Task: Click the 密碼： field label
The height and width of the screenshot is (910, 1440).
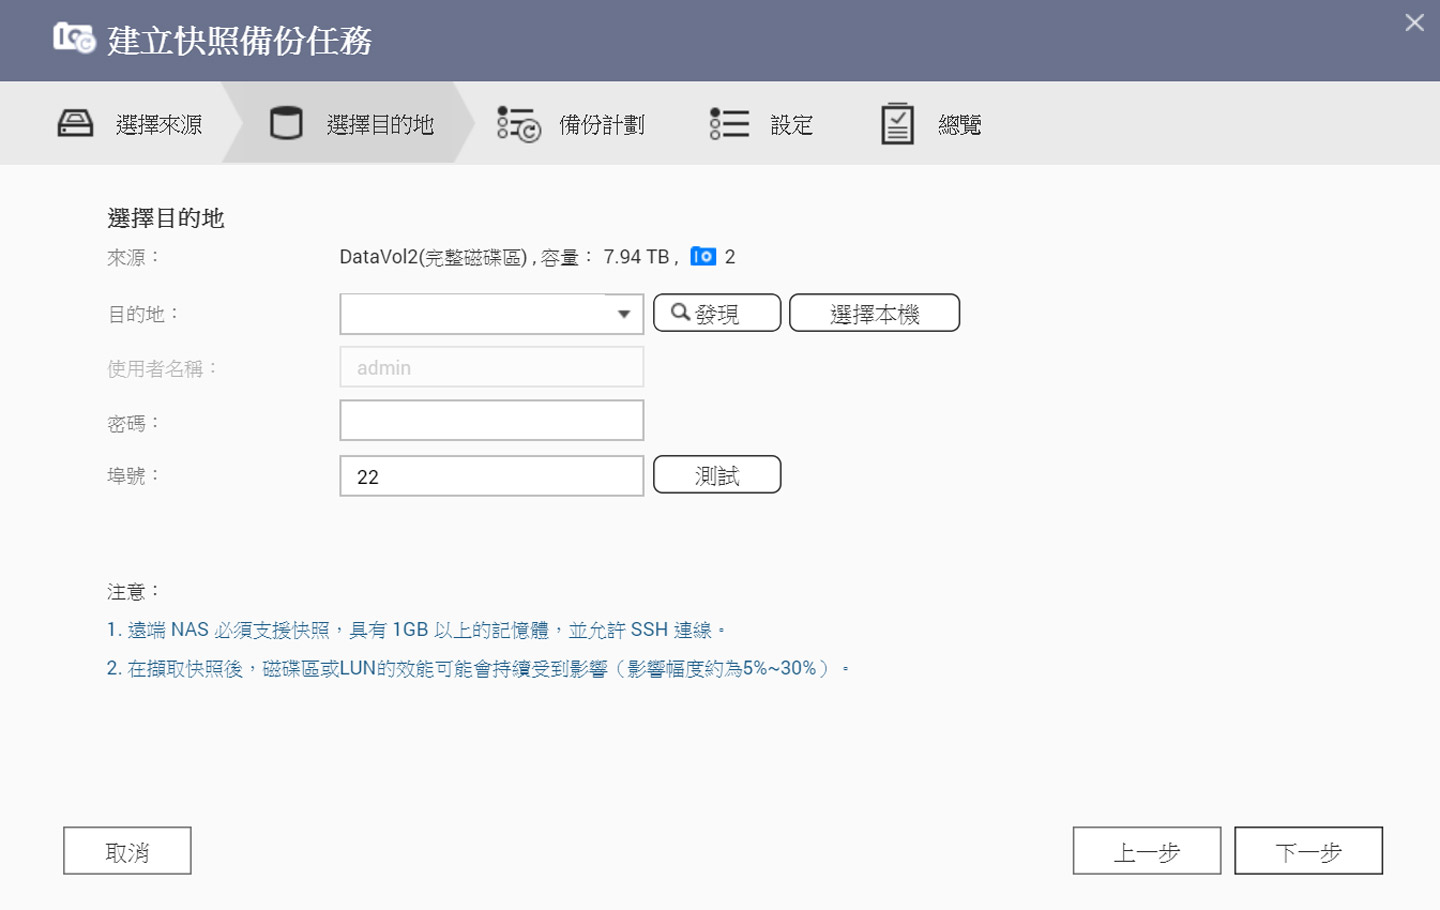Action: (x=134, y=424)
